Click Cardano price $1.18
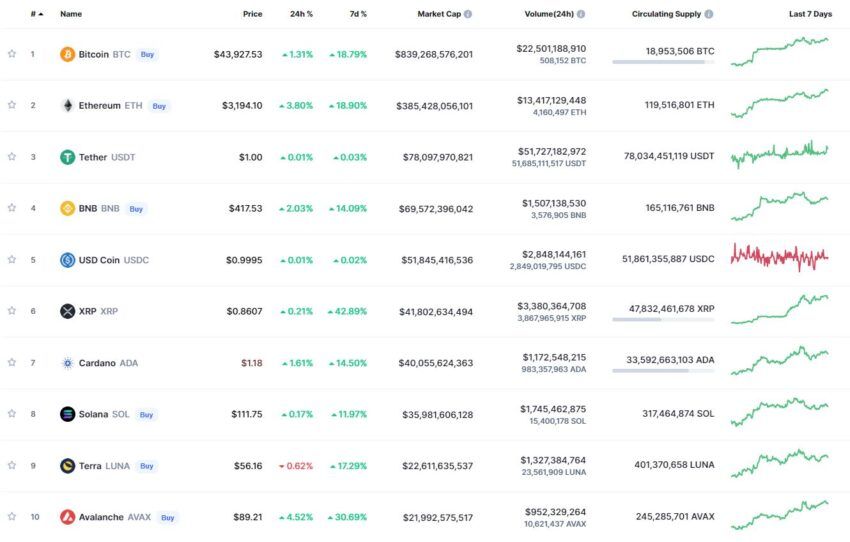 (x=252, y=363)
